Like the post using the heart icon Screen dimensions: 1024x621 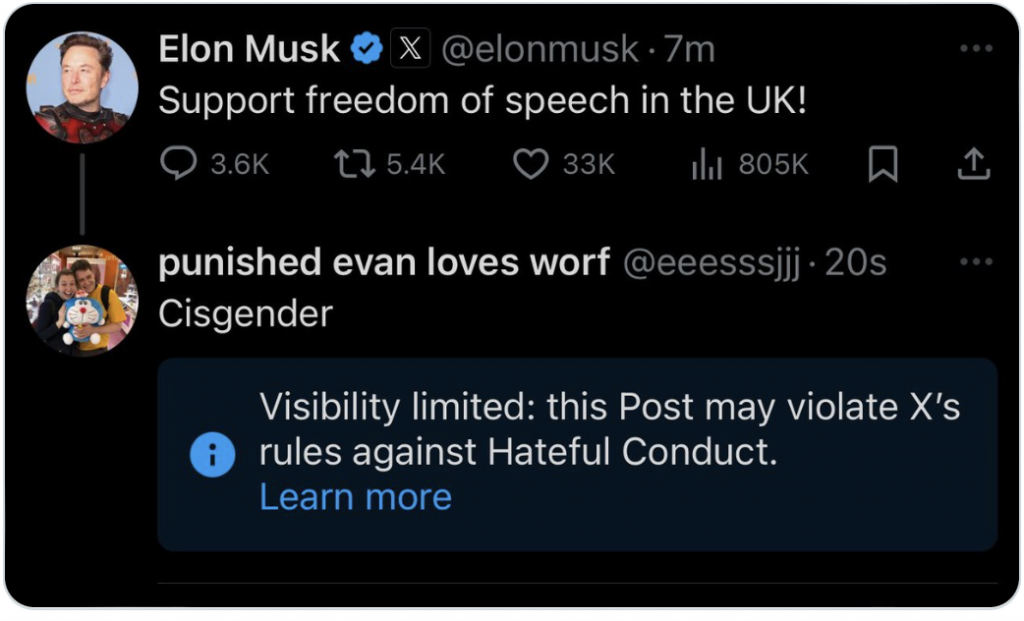(x=530, y=164)
